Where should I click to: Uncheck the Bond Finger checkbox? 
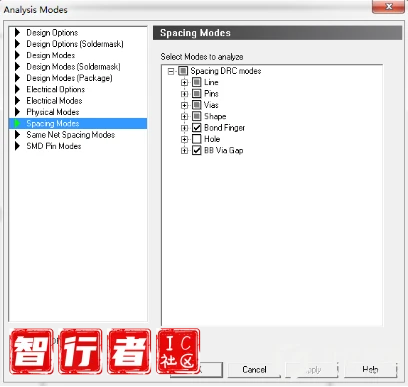click(x=197, y=128)
